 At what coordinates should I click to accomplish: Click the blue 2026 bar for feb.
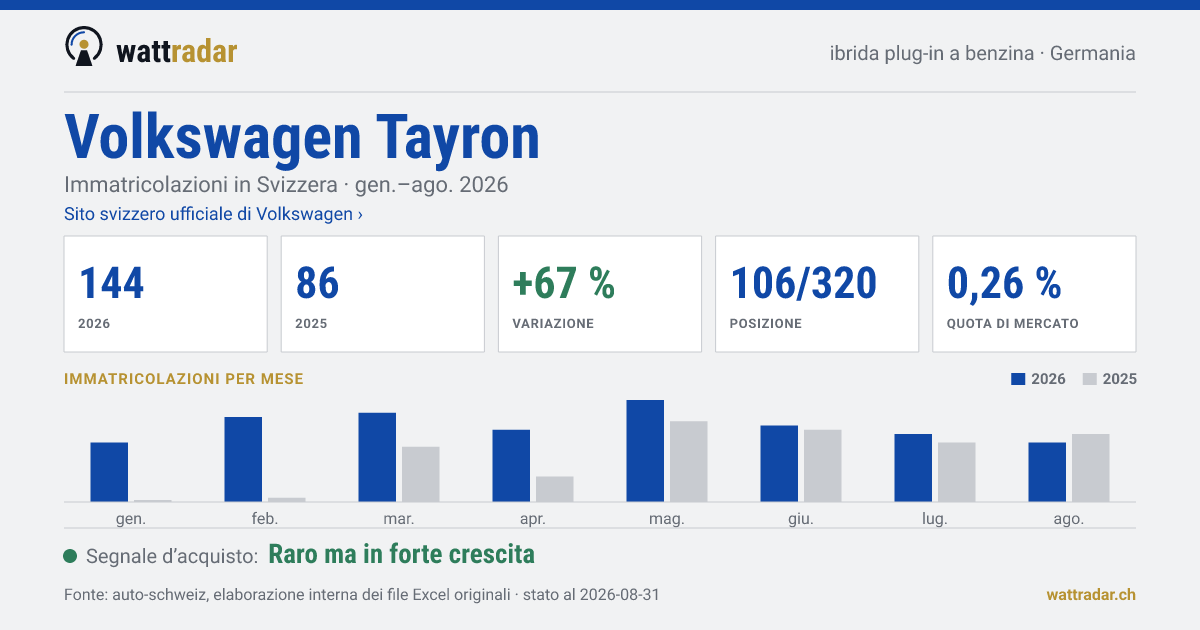tap(243, 459)
